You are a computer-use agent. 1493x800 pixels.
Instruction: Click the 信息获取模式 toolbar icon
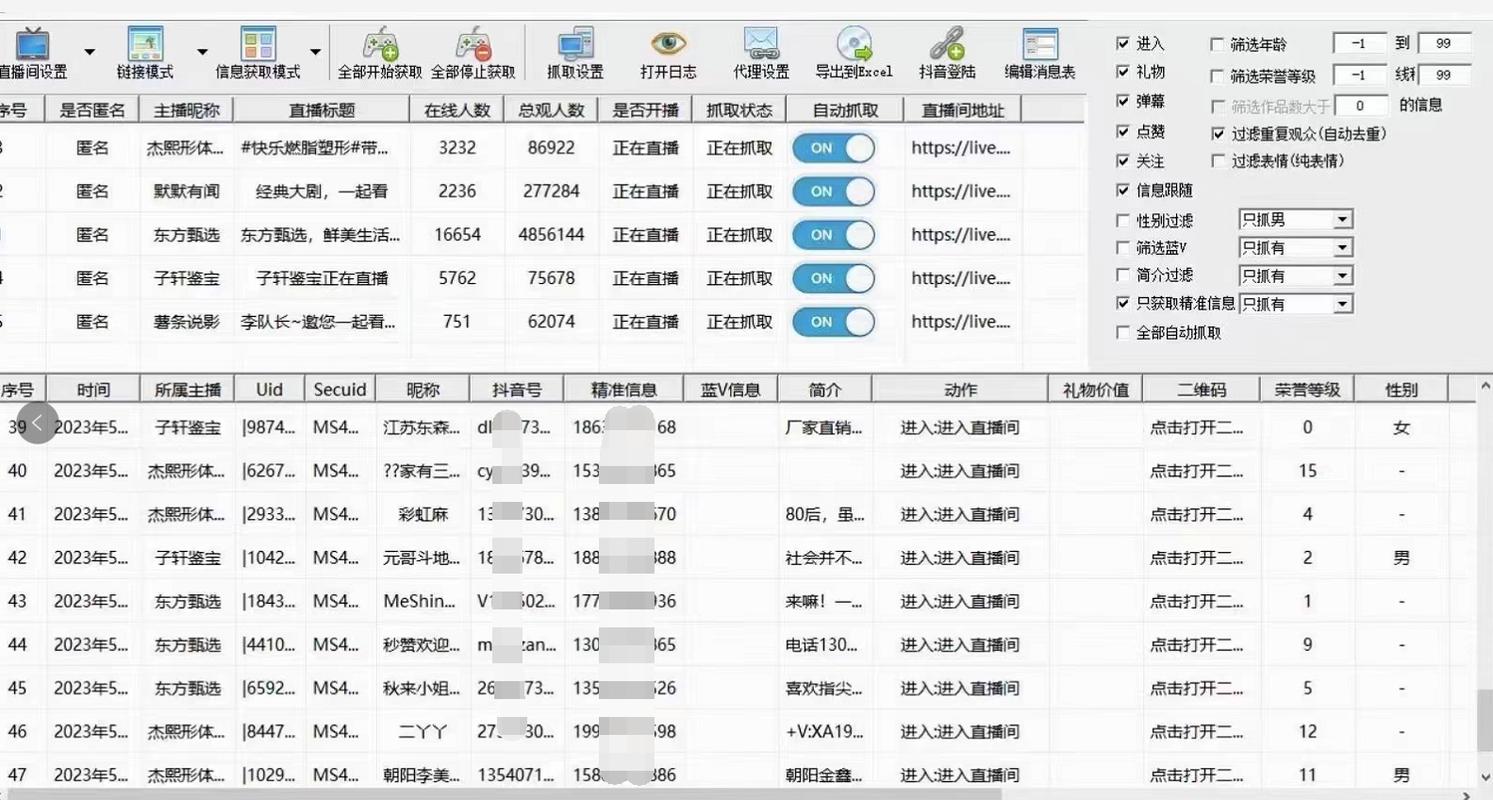tap(258, 53)
